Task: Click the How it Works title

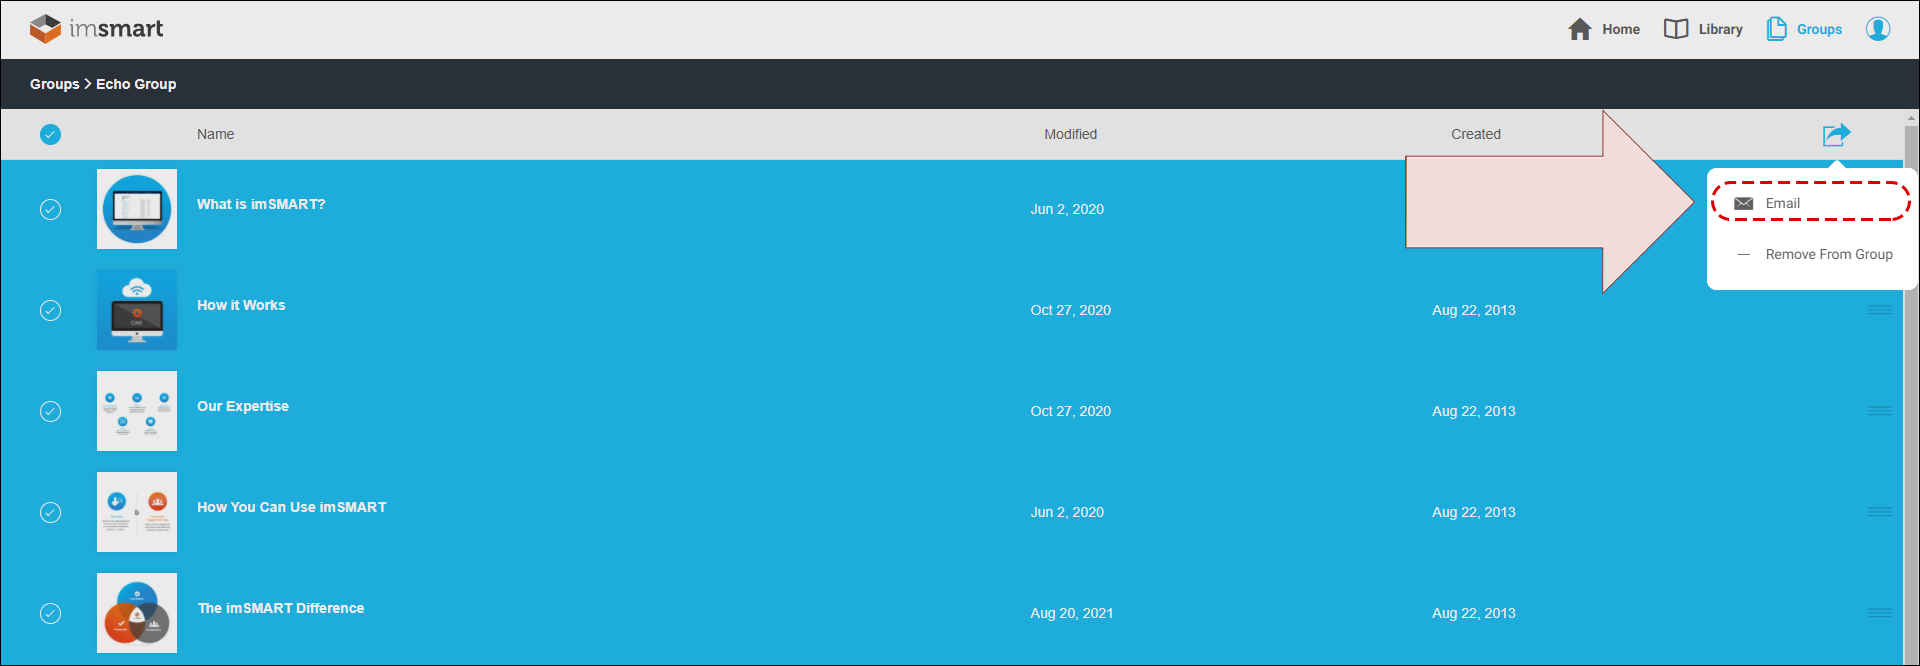Action: tap(241, 305)
